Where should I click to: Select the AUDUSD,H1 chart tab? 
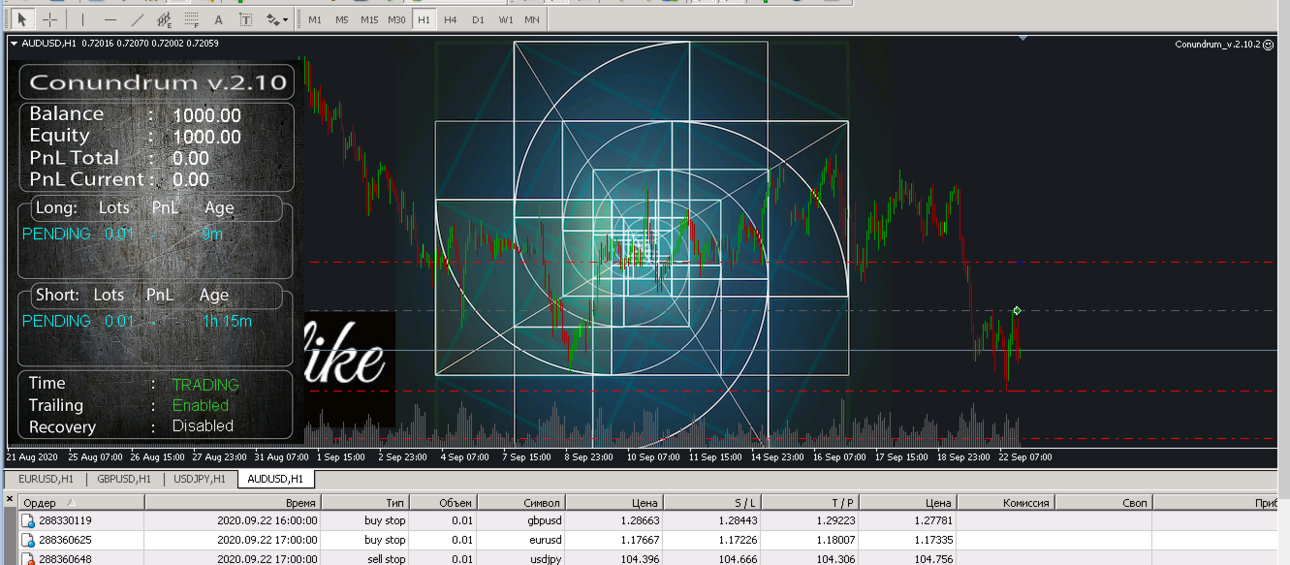coord(276,479)
